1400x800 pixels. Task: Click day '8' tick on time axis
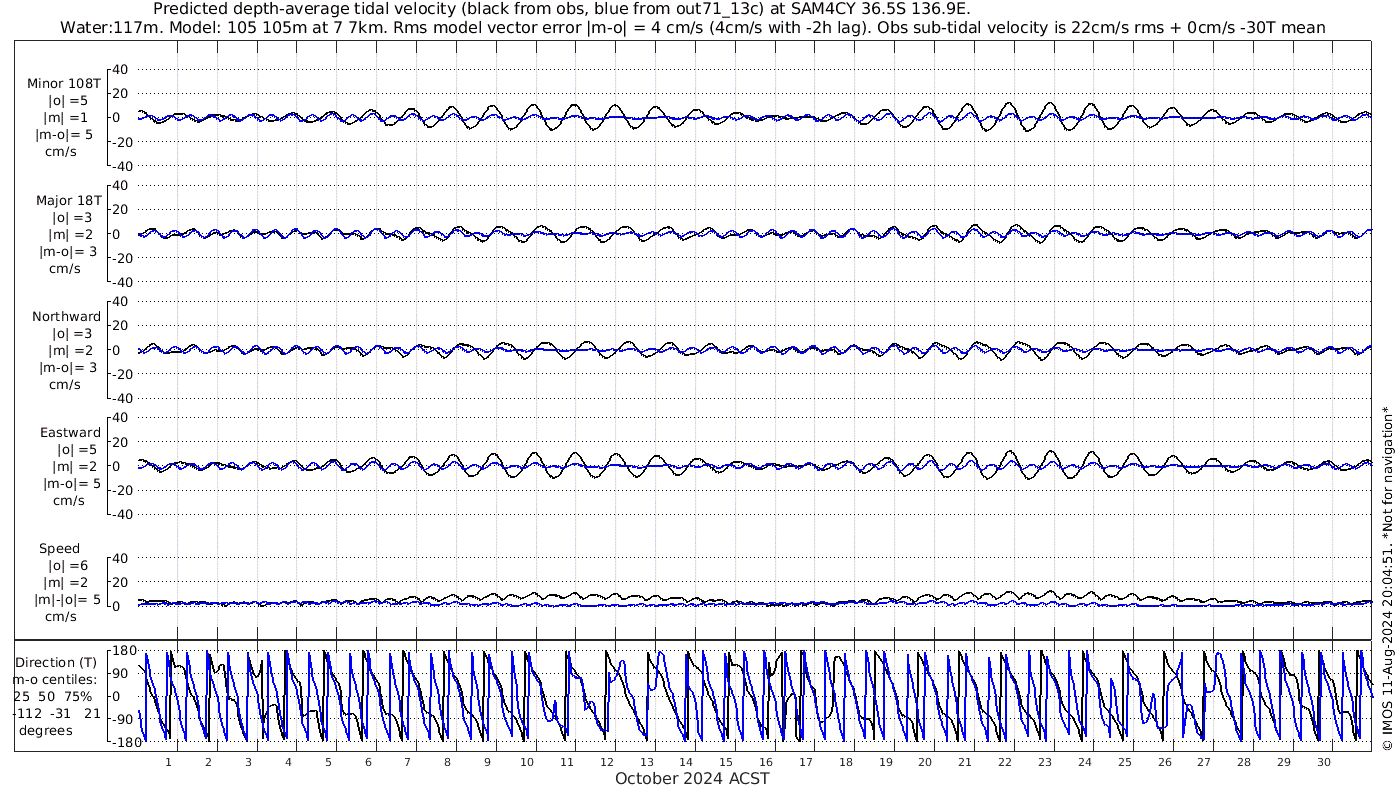coord(448,762)
